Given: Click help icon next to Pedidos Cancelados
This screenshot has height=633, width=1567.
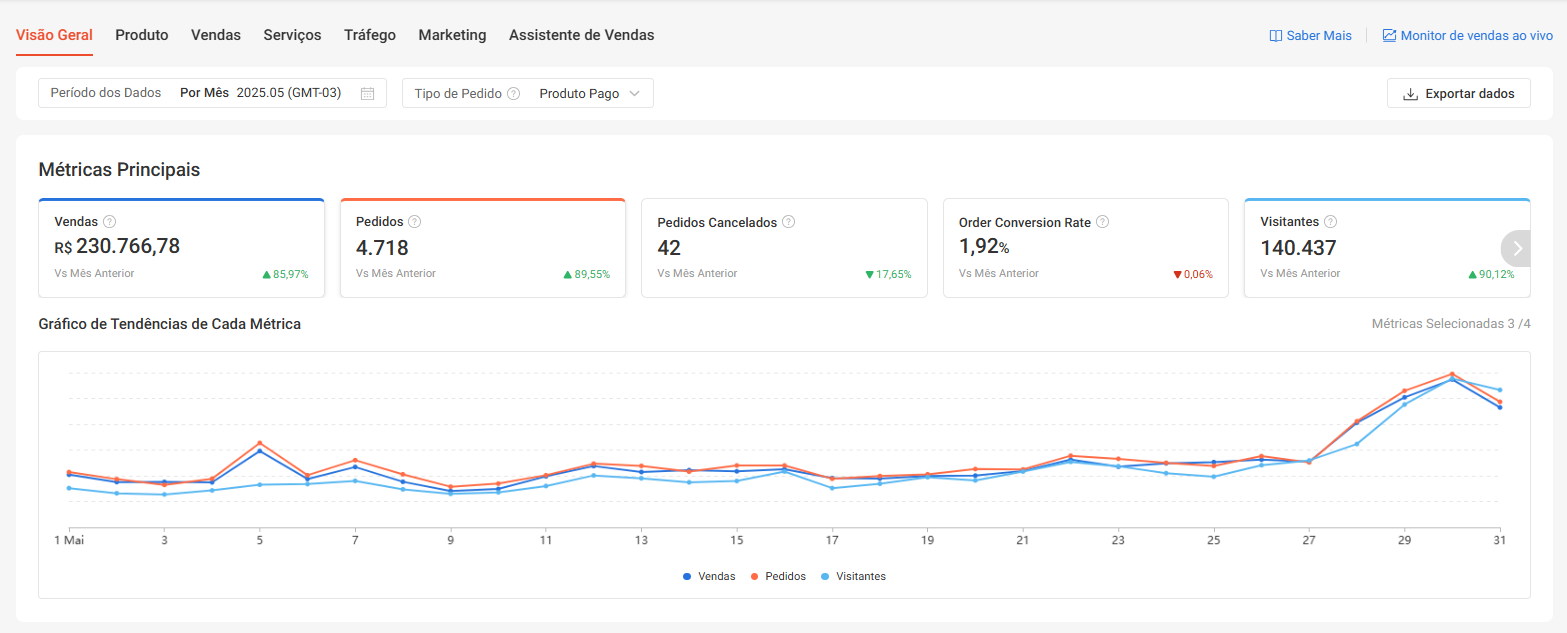Looking at the screenshot, I should point(788,222).
